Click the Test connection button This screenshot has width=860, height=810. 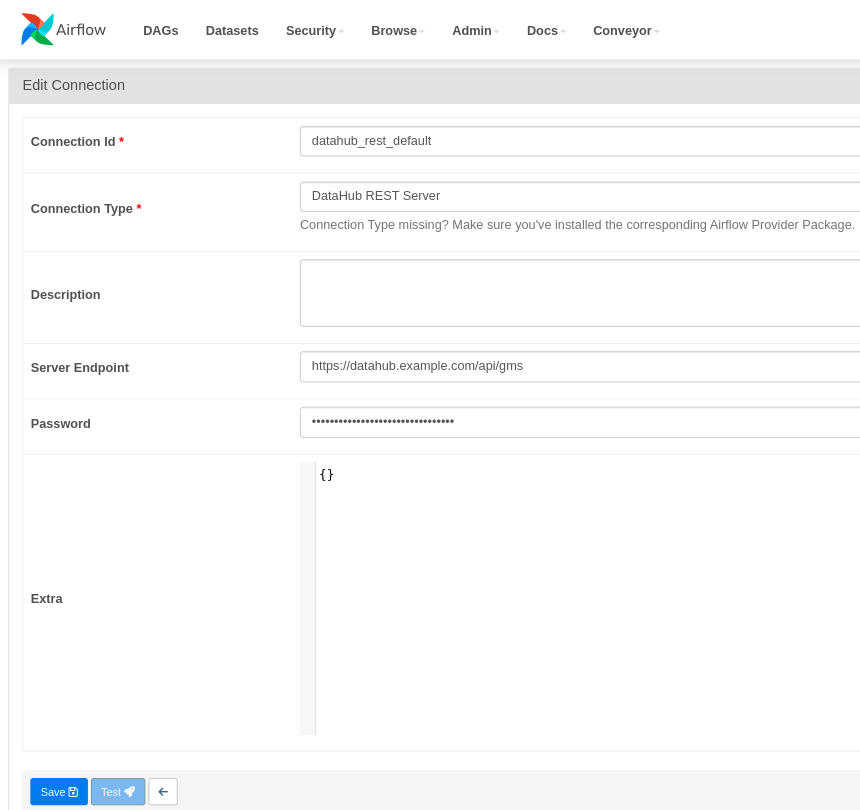(x=117, y=791)
